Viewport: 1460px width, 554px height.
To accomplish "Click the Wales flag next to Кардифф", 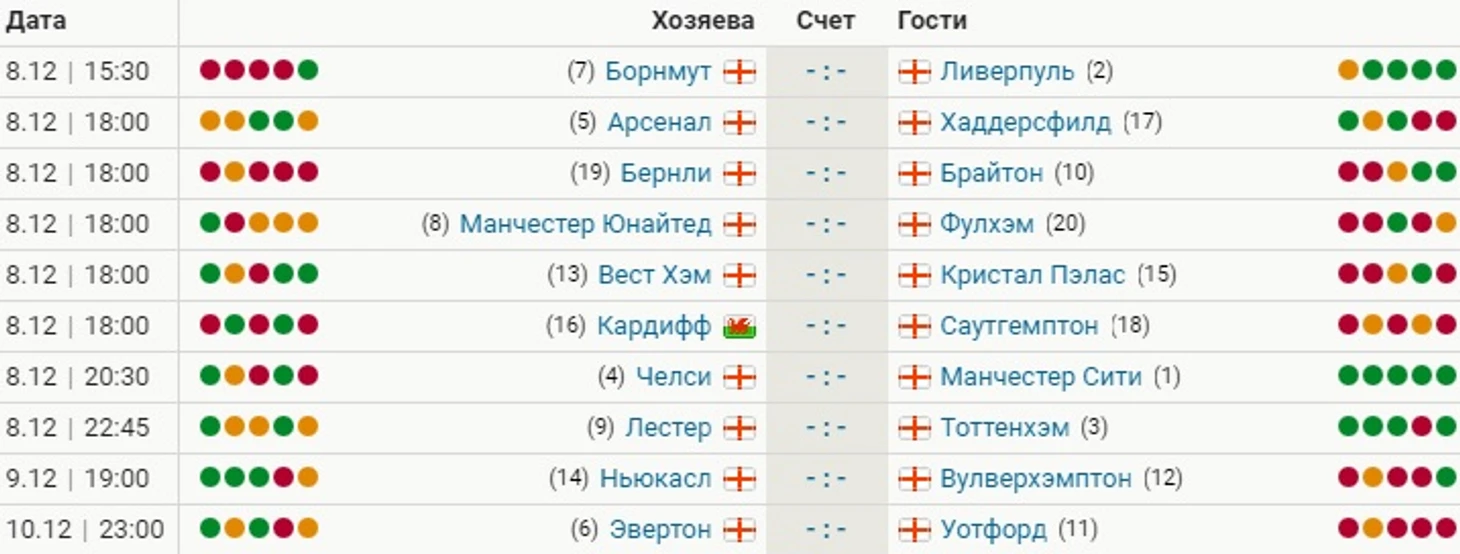I will (740, 326).
